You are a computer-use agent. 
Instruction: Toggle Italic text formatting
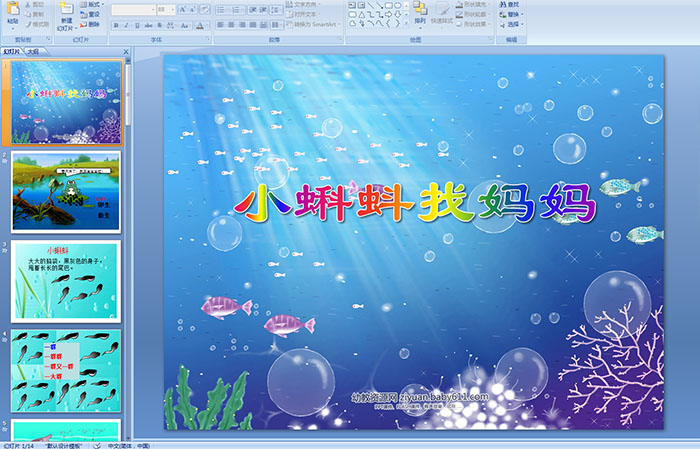coord(126,26)
